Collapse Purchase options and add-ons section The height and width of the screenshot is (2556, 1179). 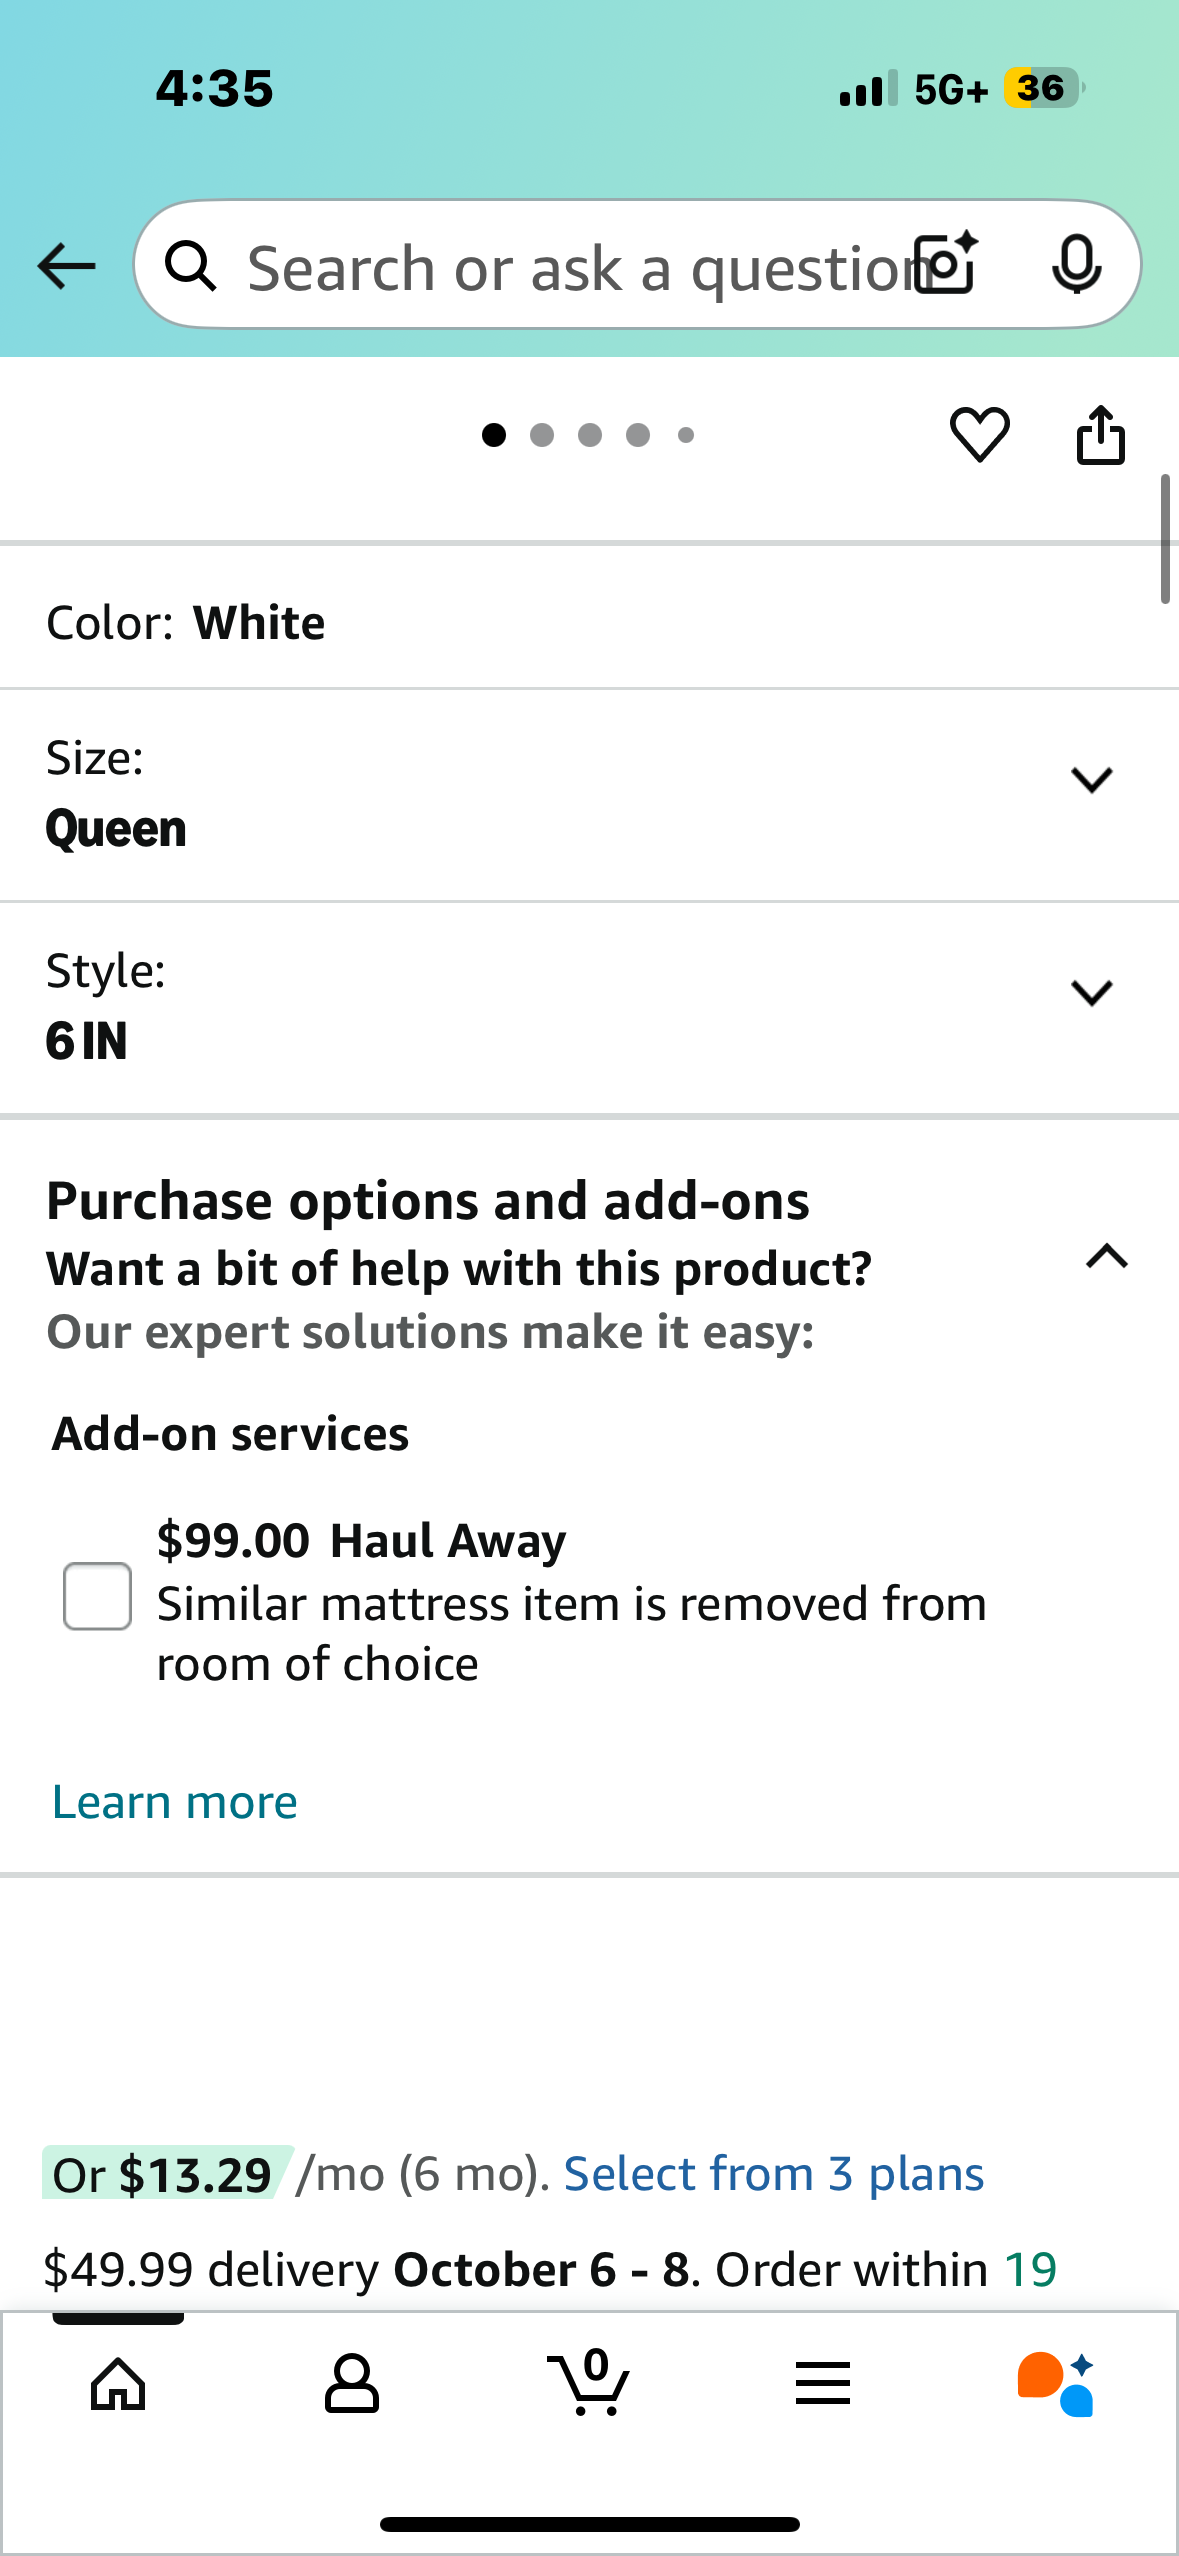coord(1106,1256)
